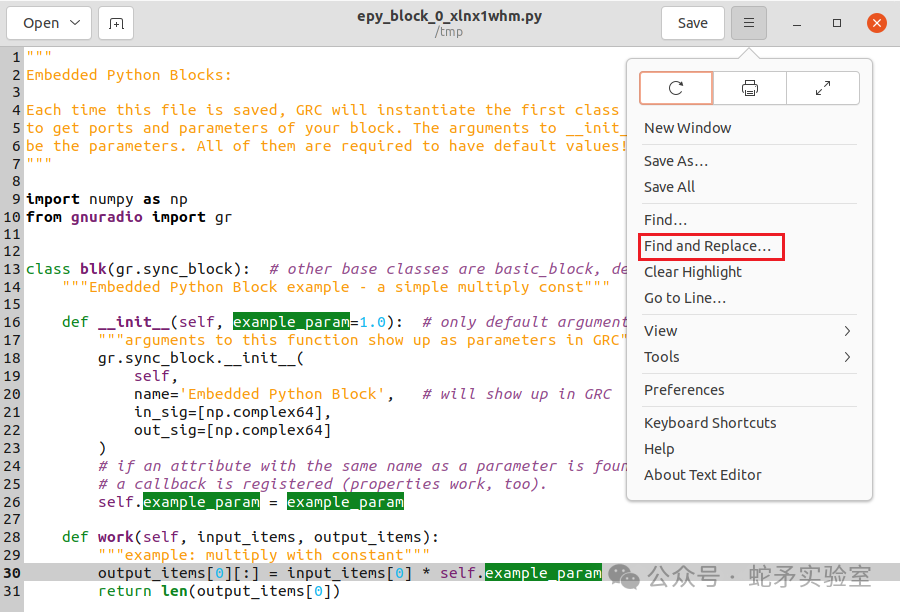
Task: Click name='Embedded Python Block' text
Action: 264,394
